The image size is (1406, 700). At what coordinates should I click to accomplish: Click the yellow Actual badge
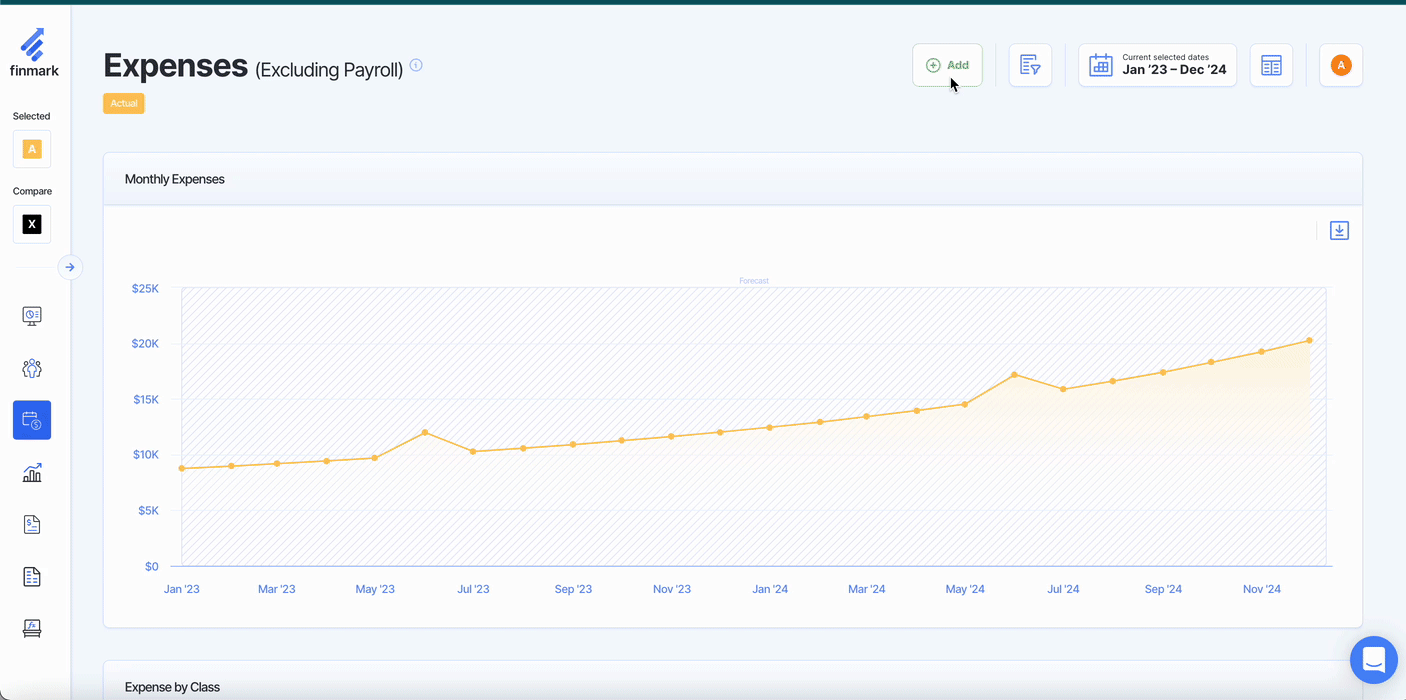pyautogui.click(x=124, y=103)
